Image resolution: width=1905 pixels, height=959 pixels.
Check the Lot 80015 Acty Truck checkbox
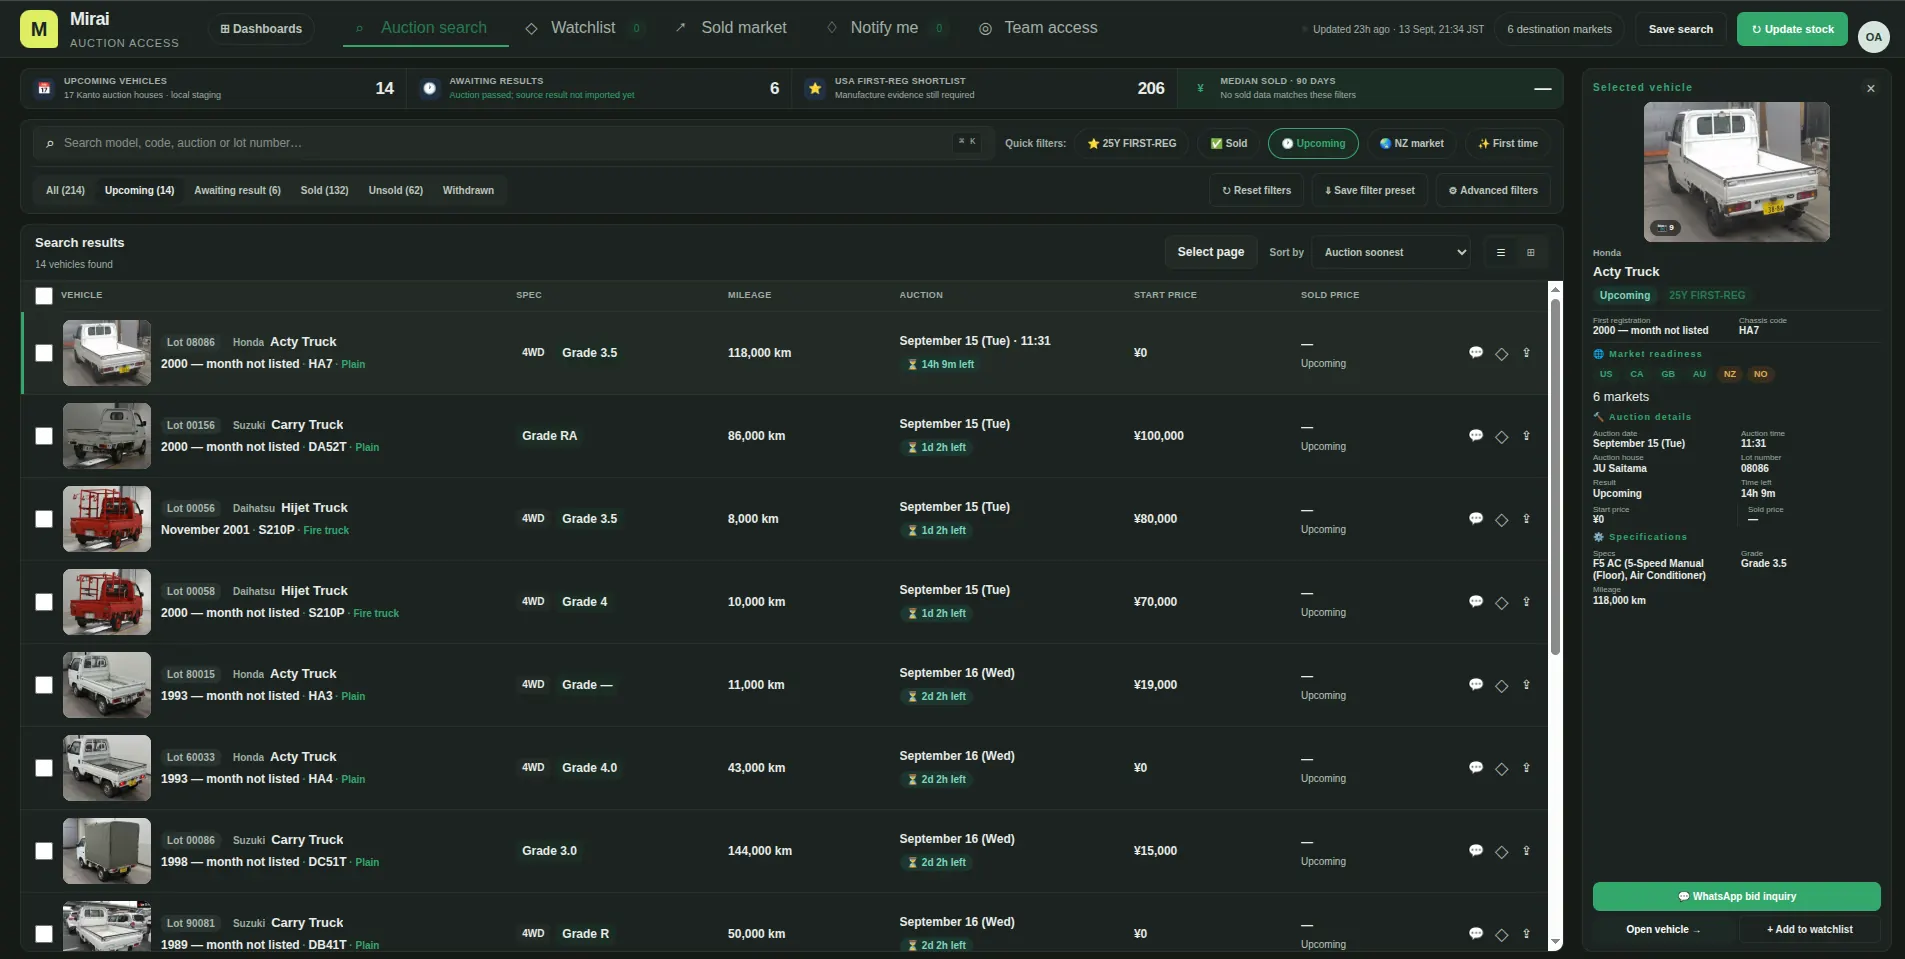[x=44, y=685]
